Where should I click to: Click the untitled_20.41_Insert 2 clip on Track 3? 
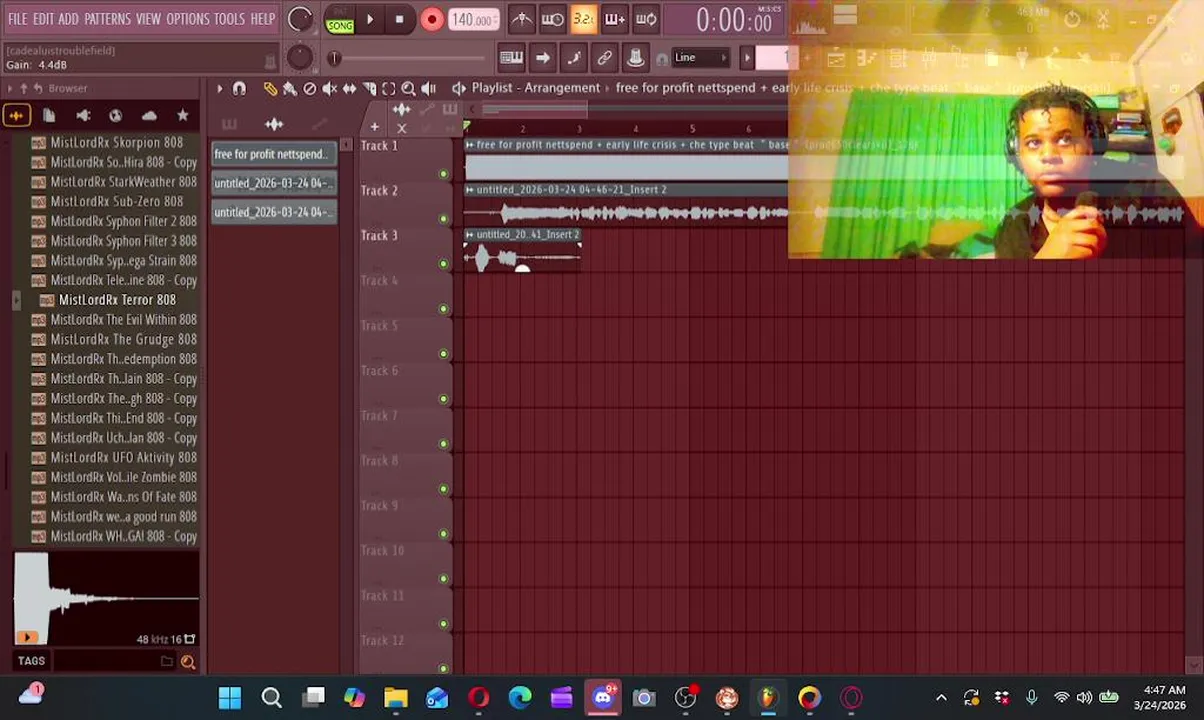[522, 250]
